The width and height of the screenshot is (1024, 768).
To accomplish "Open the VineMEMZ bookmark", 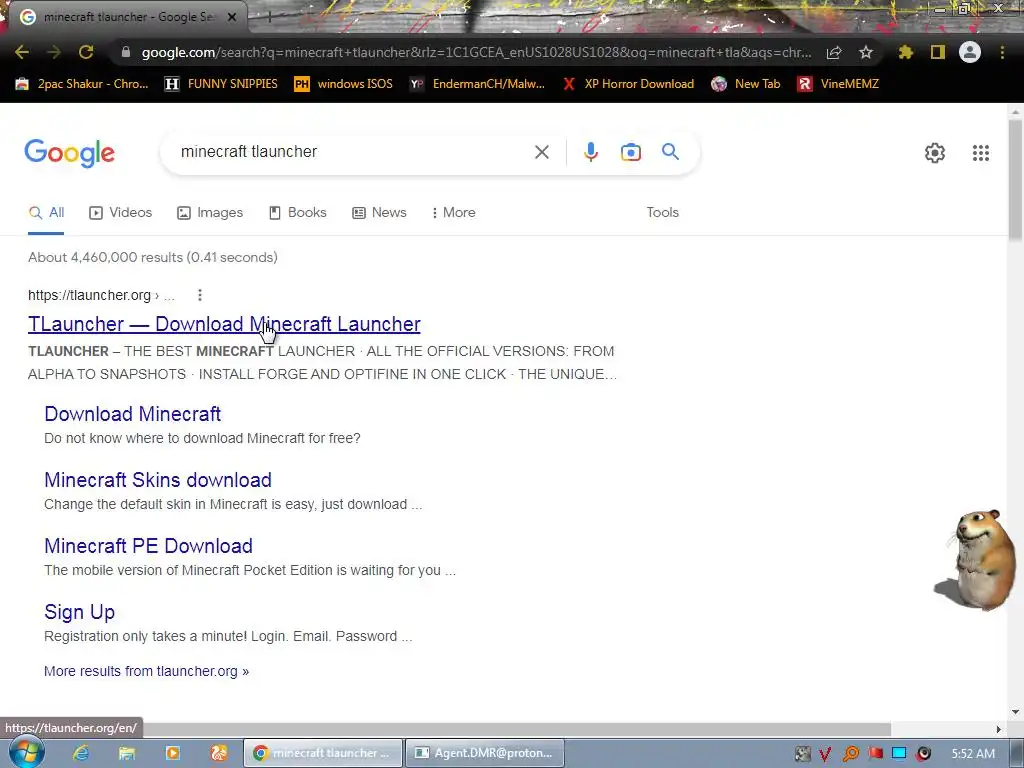I will [839, 84].
